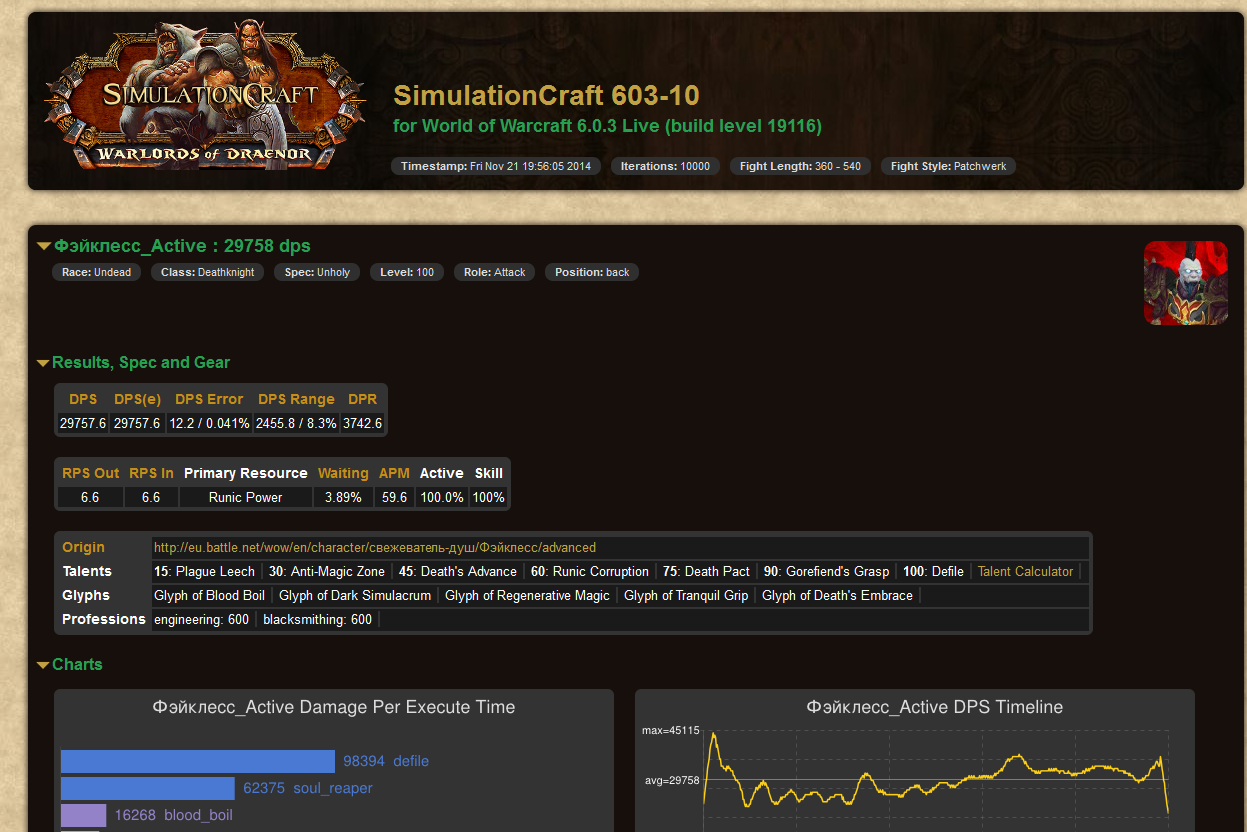Click the Fight Style: Patchwerk badge

click(x=948, y=166)
